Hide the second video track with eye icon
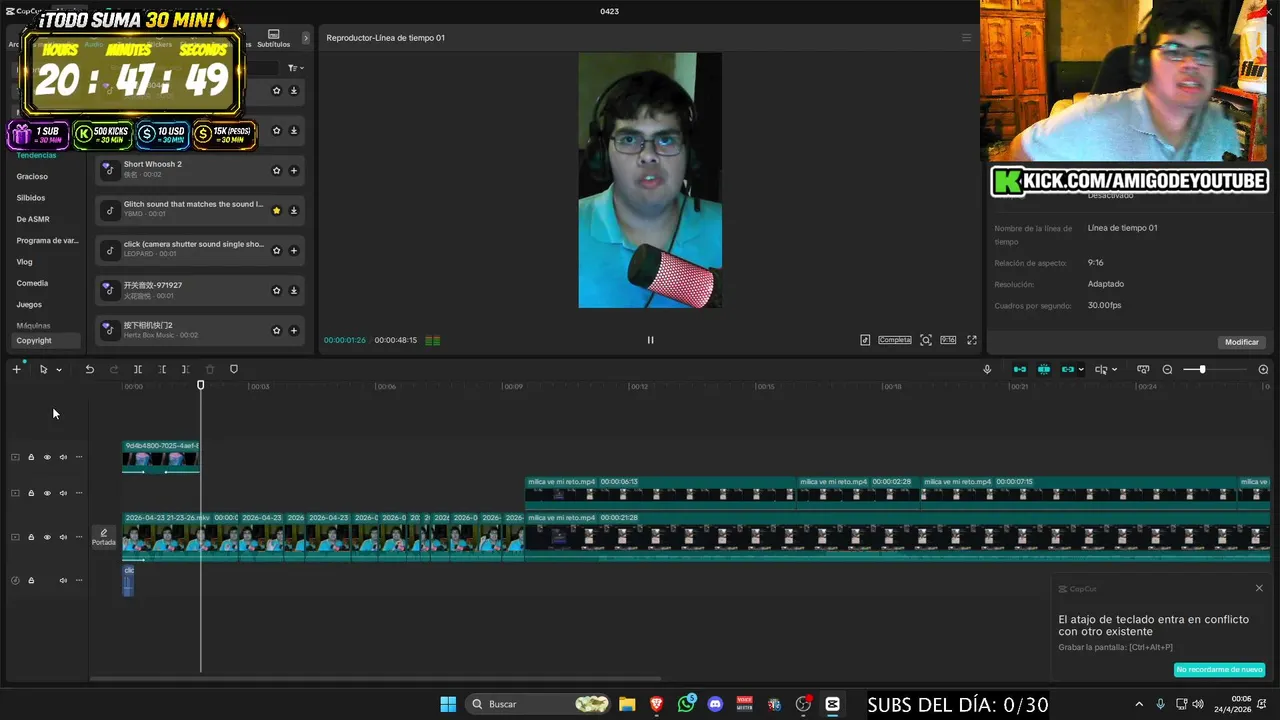Screen dimensions: 1280x720 click(x=47, y=493)
